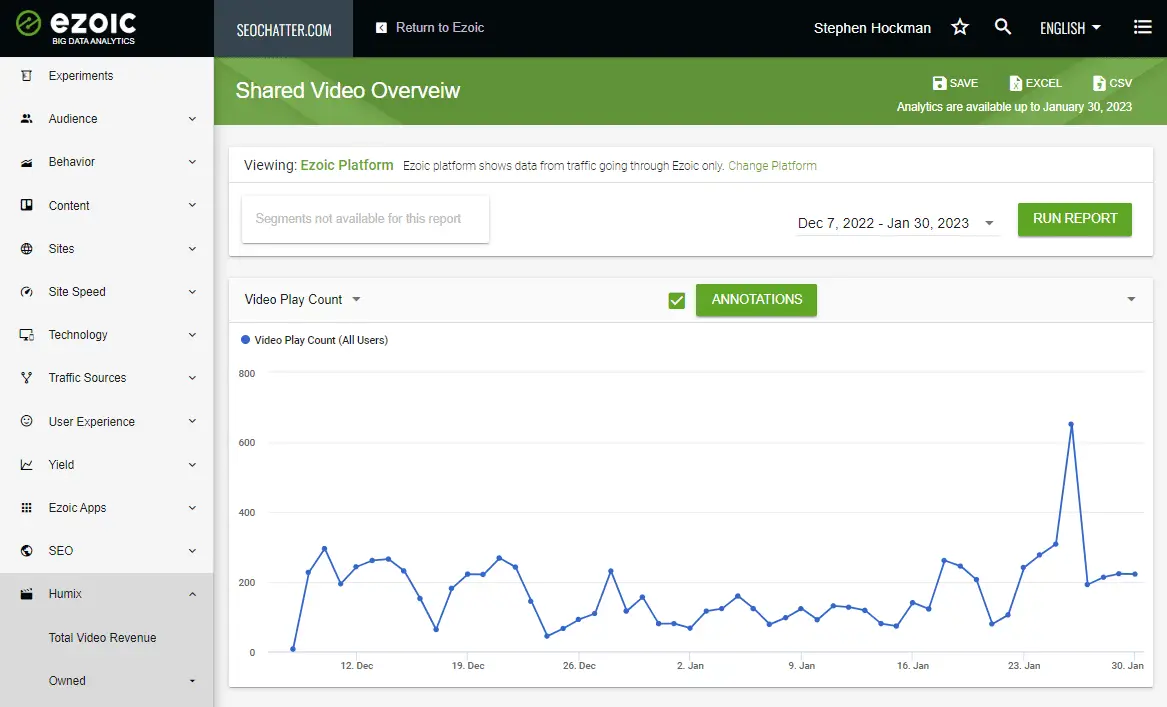The height and width of the screenshot is (707, 1167).
Task: Expand the Content menu chevron
Action: (192, 205)
